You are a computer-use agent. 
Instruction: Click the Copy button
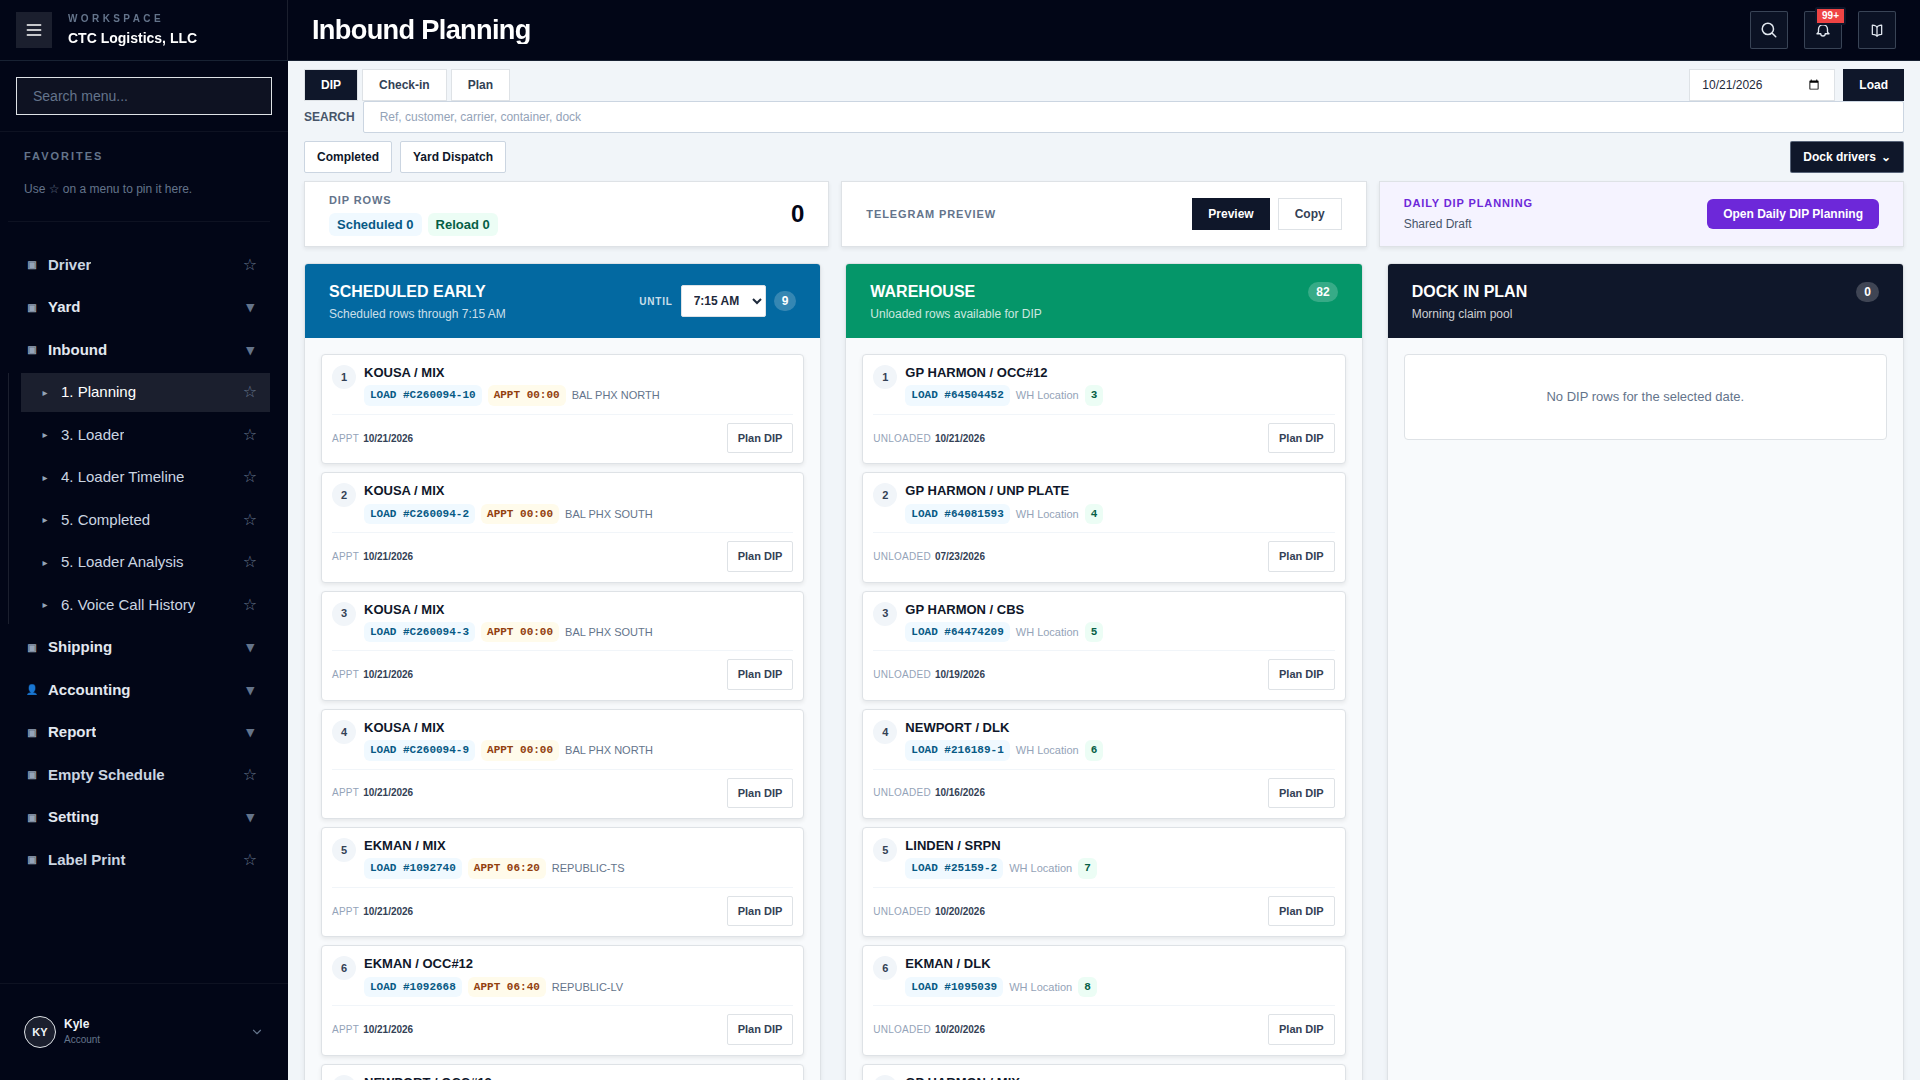click(x=1309, y=214)
